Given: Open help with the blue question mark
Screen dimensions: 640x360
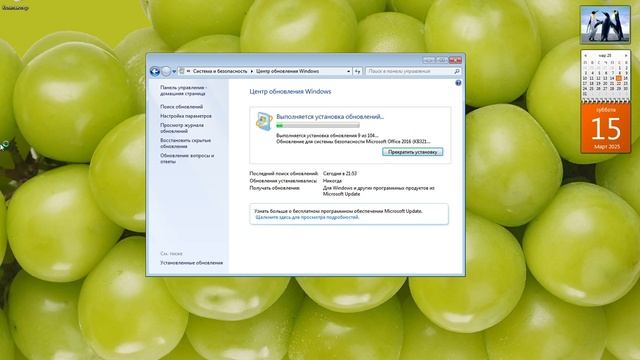Looking at the screenshot, I should tap(458, 83).
